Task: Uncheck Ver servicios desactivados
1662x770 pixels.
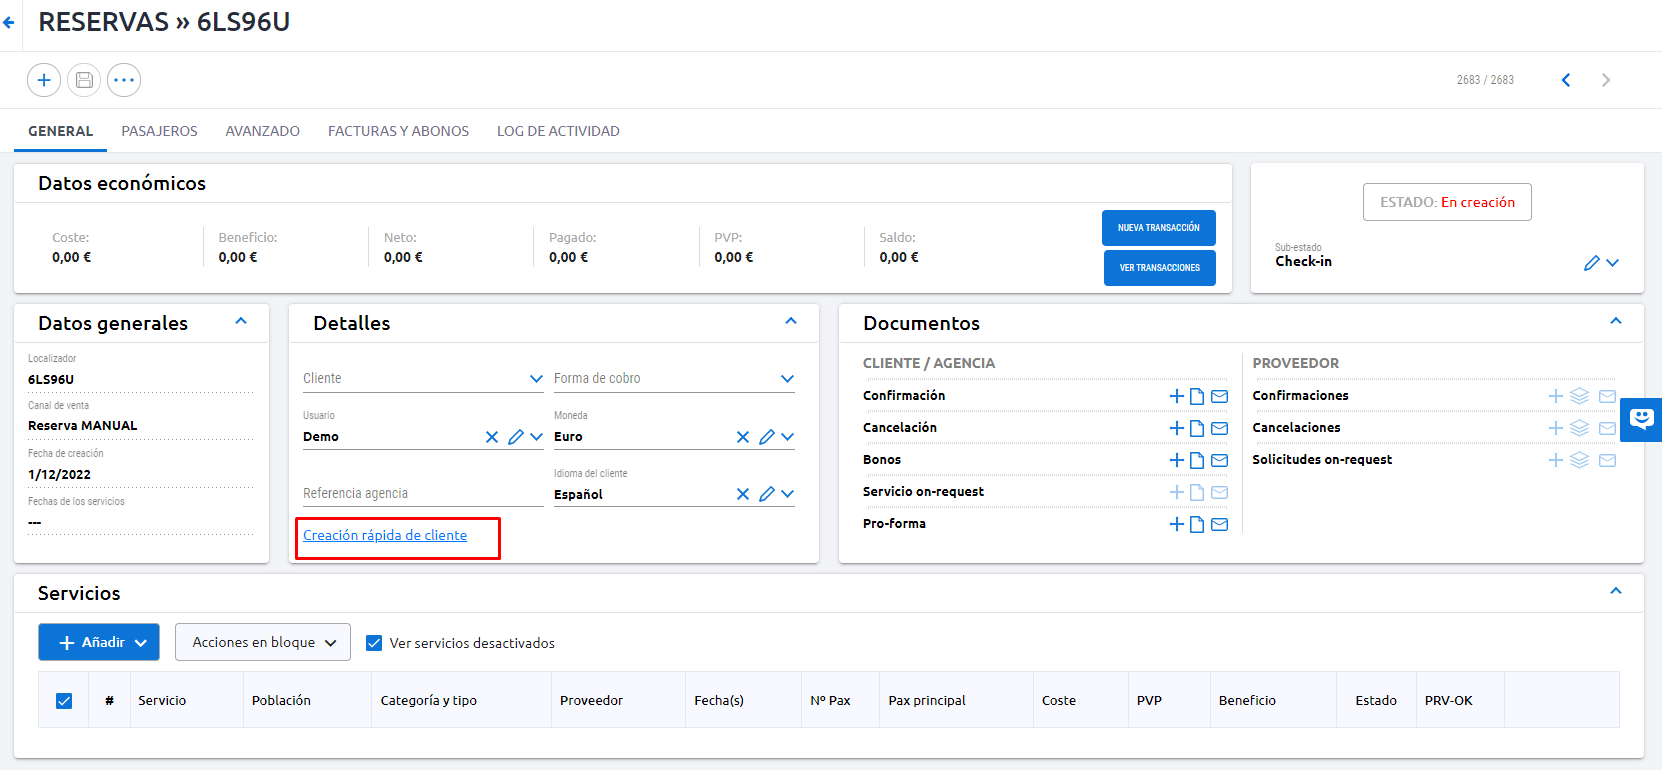Action: tap(374, 643)
